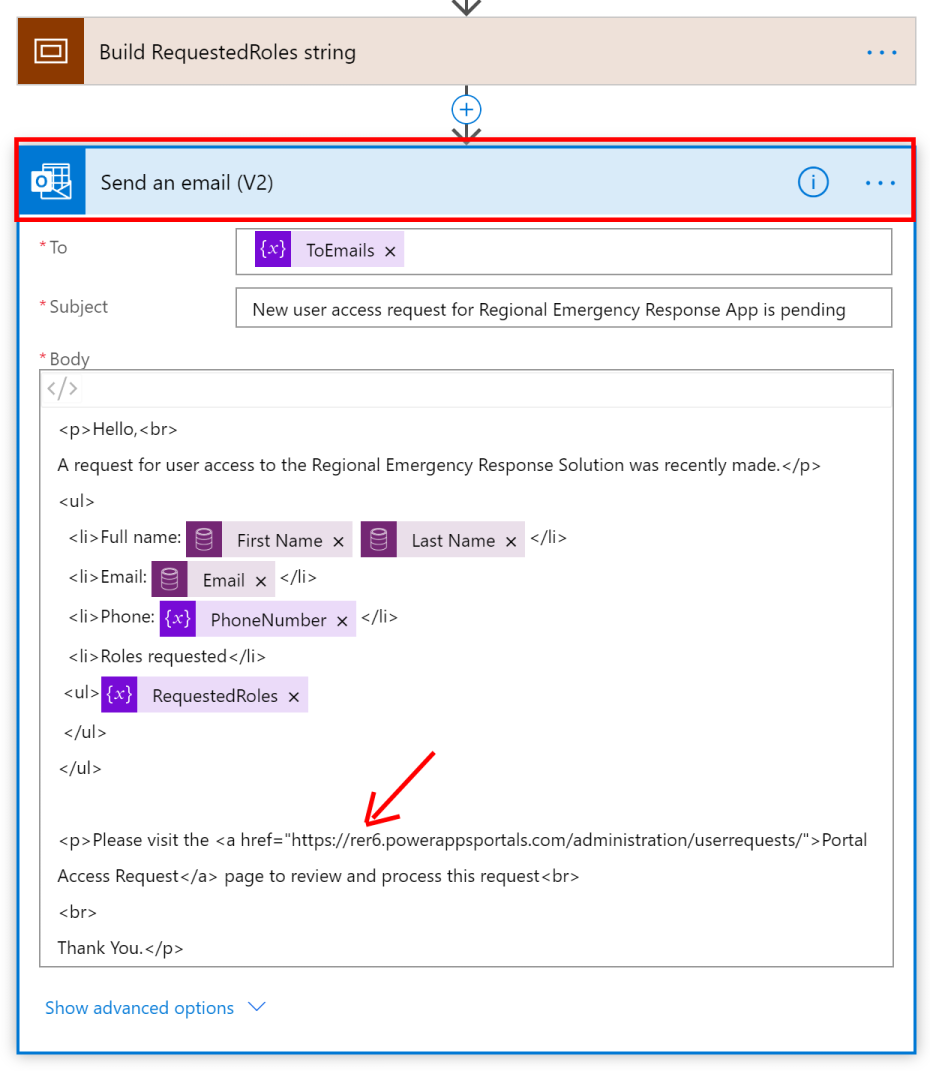Click the Show advanced options chevron
Image resolution: width=930 pixels, height=1071 pixels.
(x=257, y=1007)
